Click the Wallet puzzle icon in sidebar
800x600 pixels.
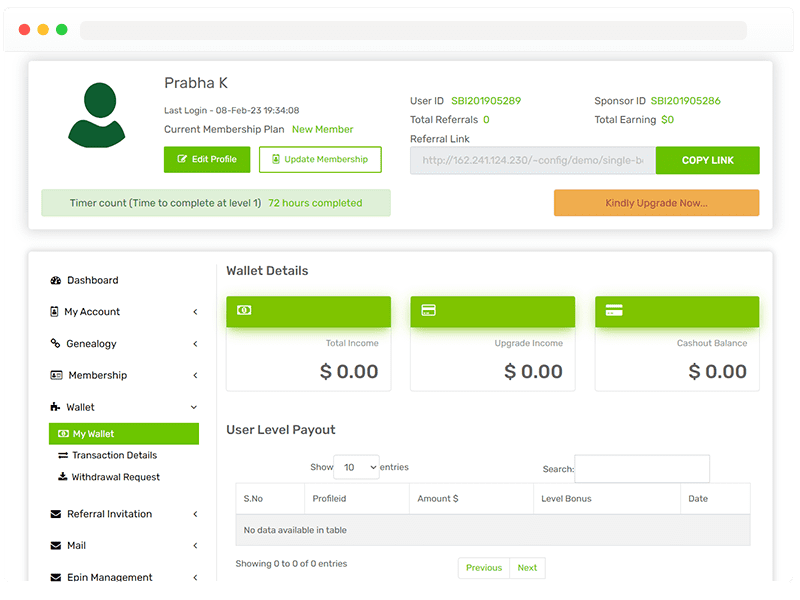click(56, 408)
